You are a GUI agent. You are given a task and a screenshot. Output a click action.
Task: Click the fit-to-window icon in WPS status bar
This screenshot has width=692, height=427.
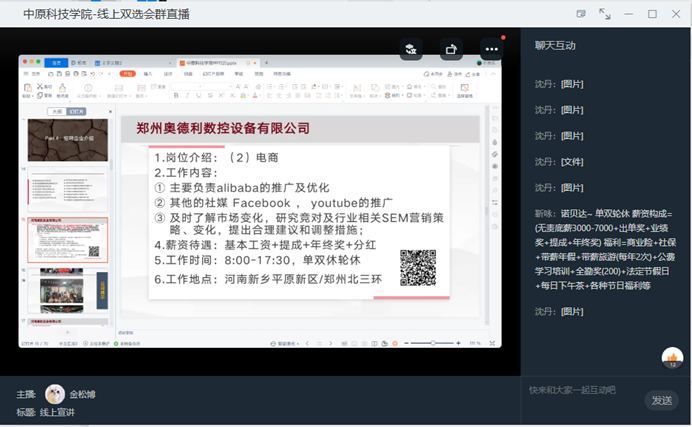(x=492, y=343)
